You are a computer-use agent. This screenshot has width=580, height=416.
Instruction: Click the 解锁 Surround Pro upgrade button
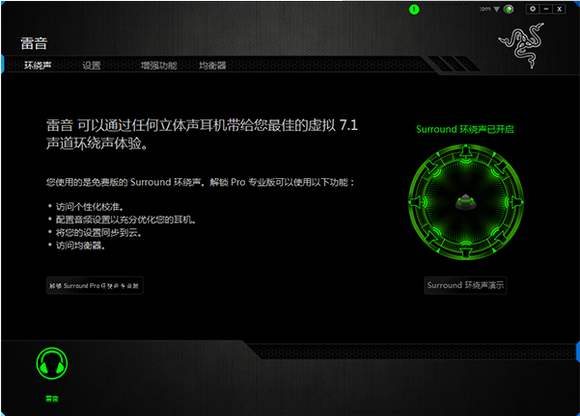pos(94,285)
